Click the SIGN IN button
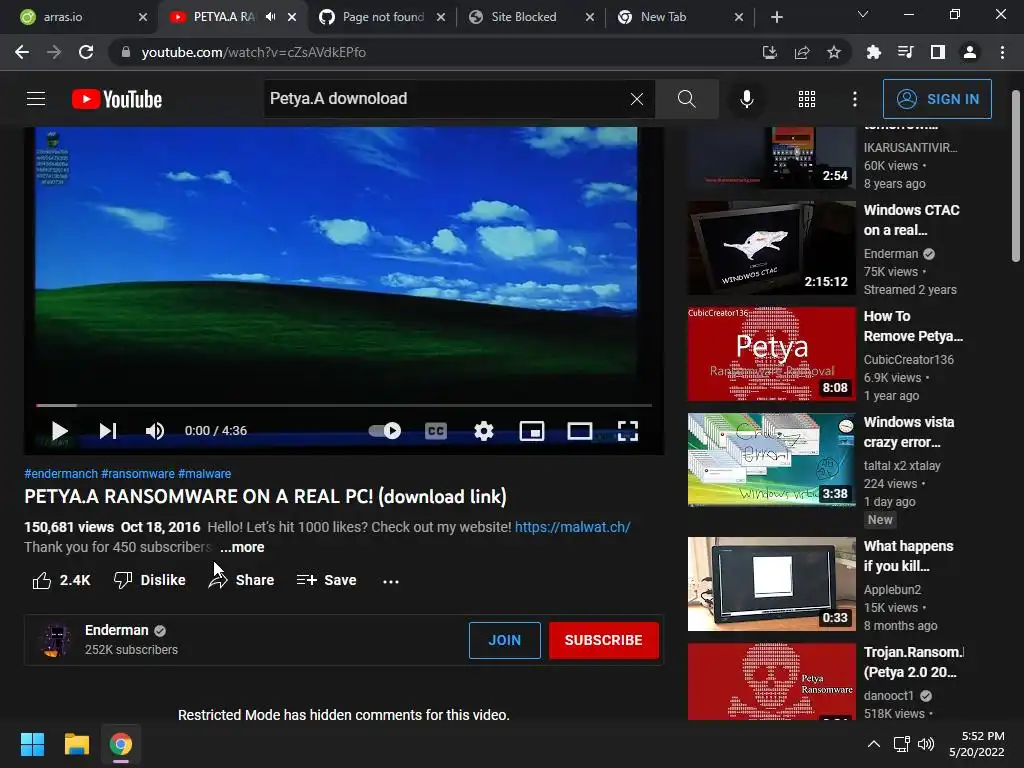 point(937,99)
